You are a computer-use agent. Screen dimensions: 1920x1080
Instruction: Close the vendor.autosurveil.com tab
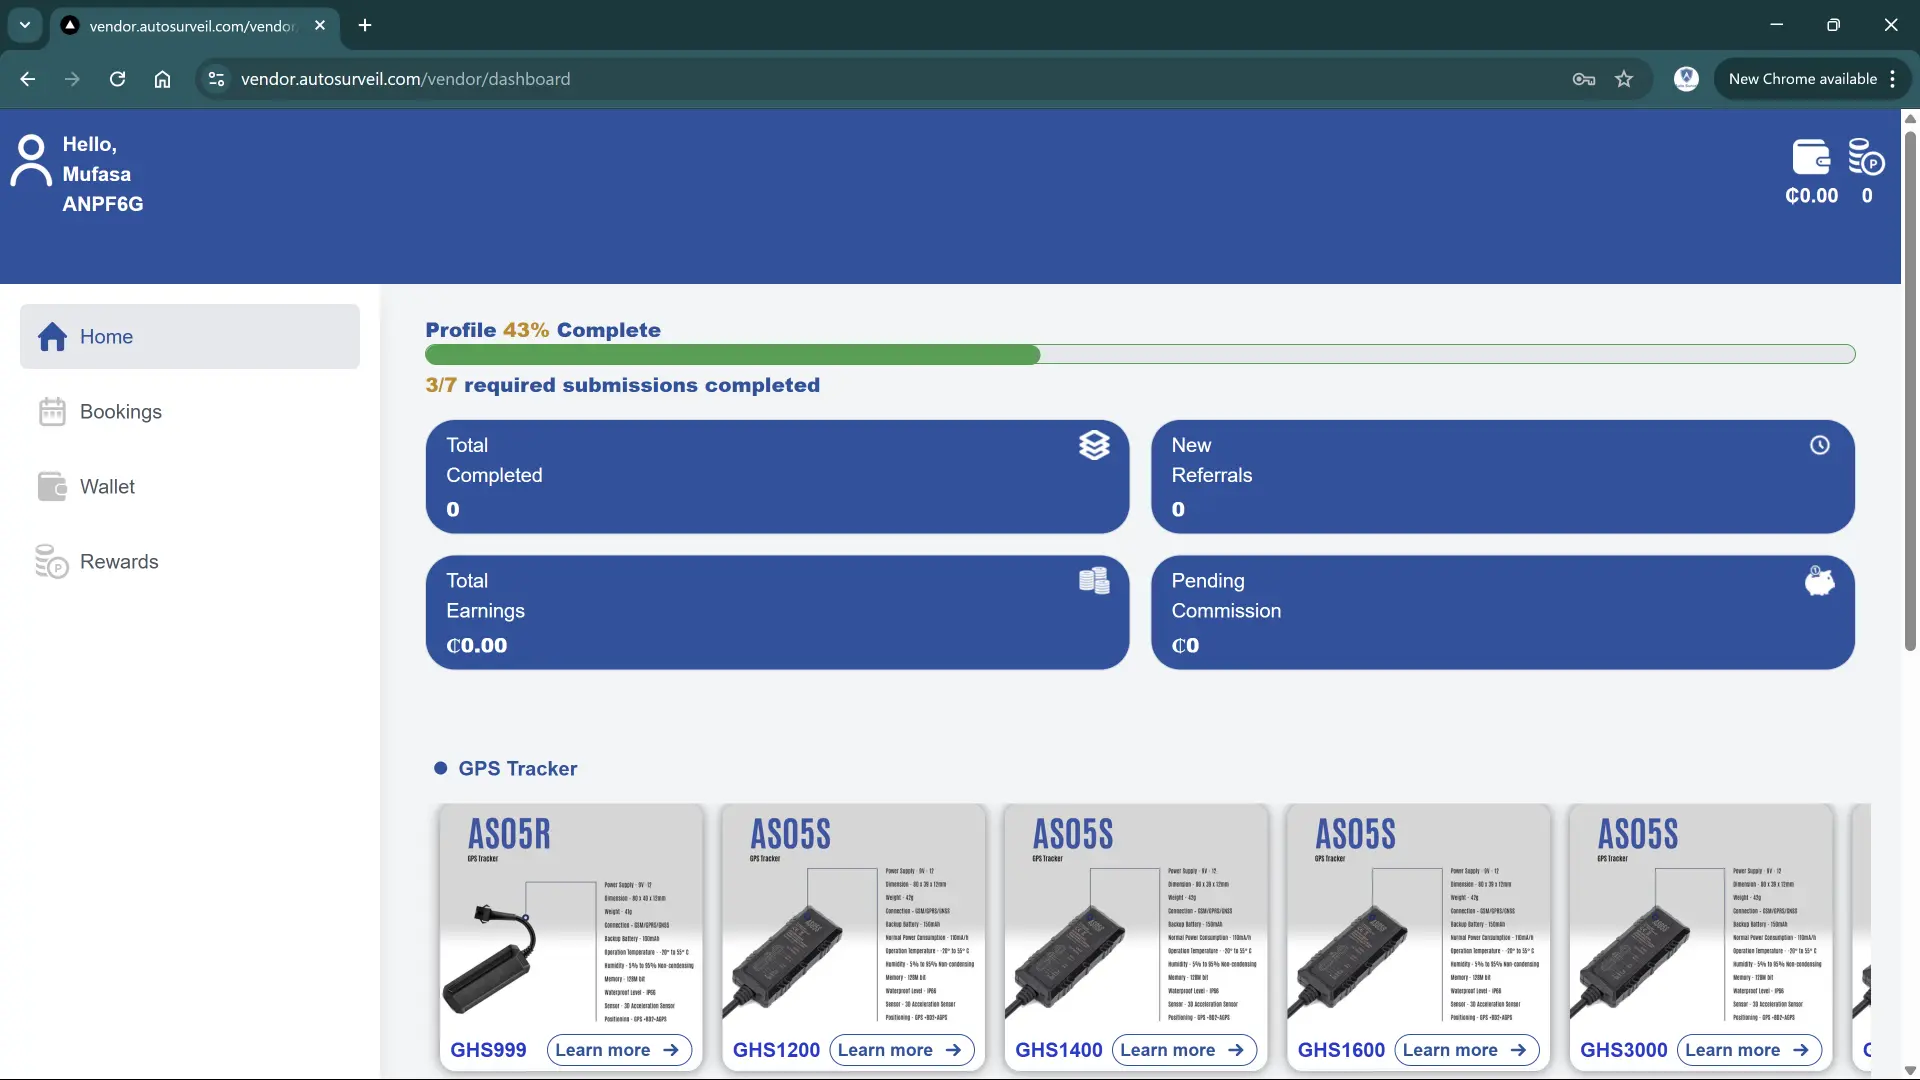coord(320,25)
